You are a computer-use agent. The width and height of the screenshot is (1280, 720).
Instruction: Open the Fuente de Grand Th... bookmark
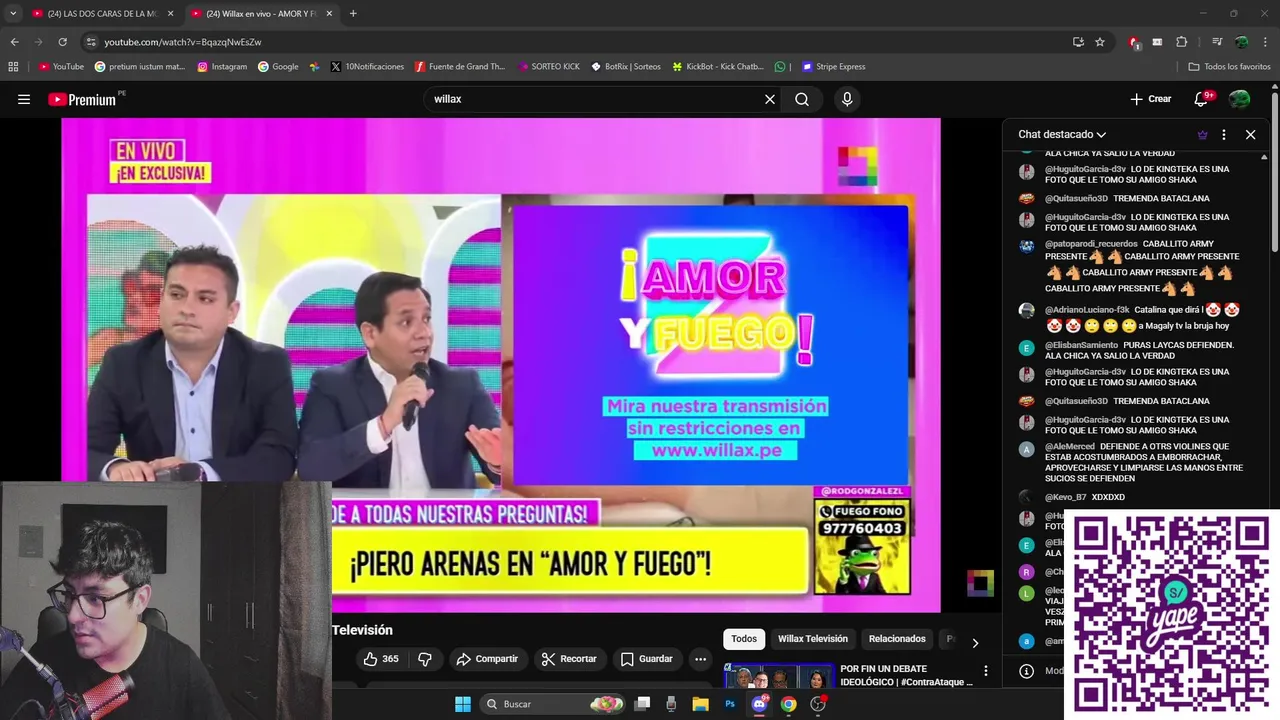click(460, 67)
